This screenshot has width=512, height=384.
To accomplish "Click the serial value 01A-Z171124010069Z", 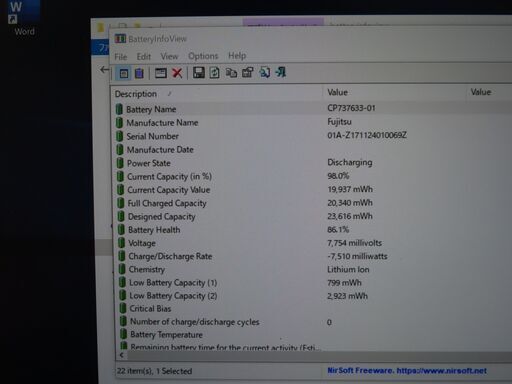I will click(367, 135).
